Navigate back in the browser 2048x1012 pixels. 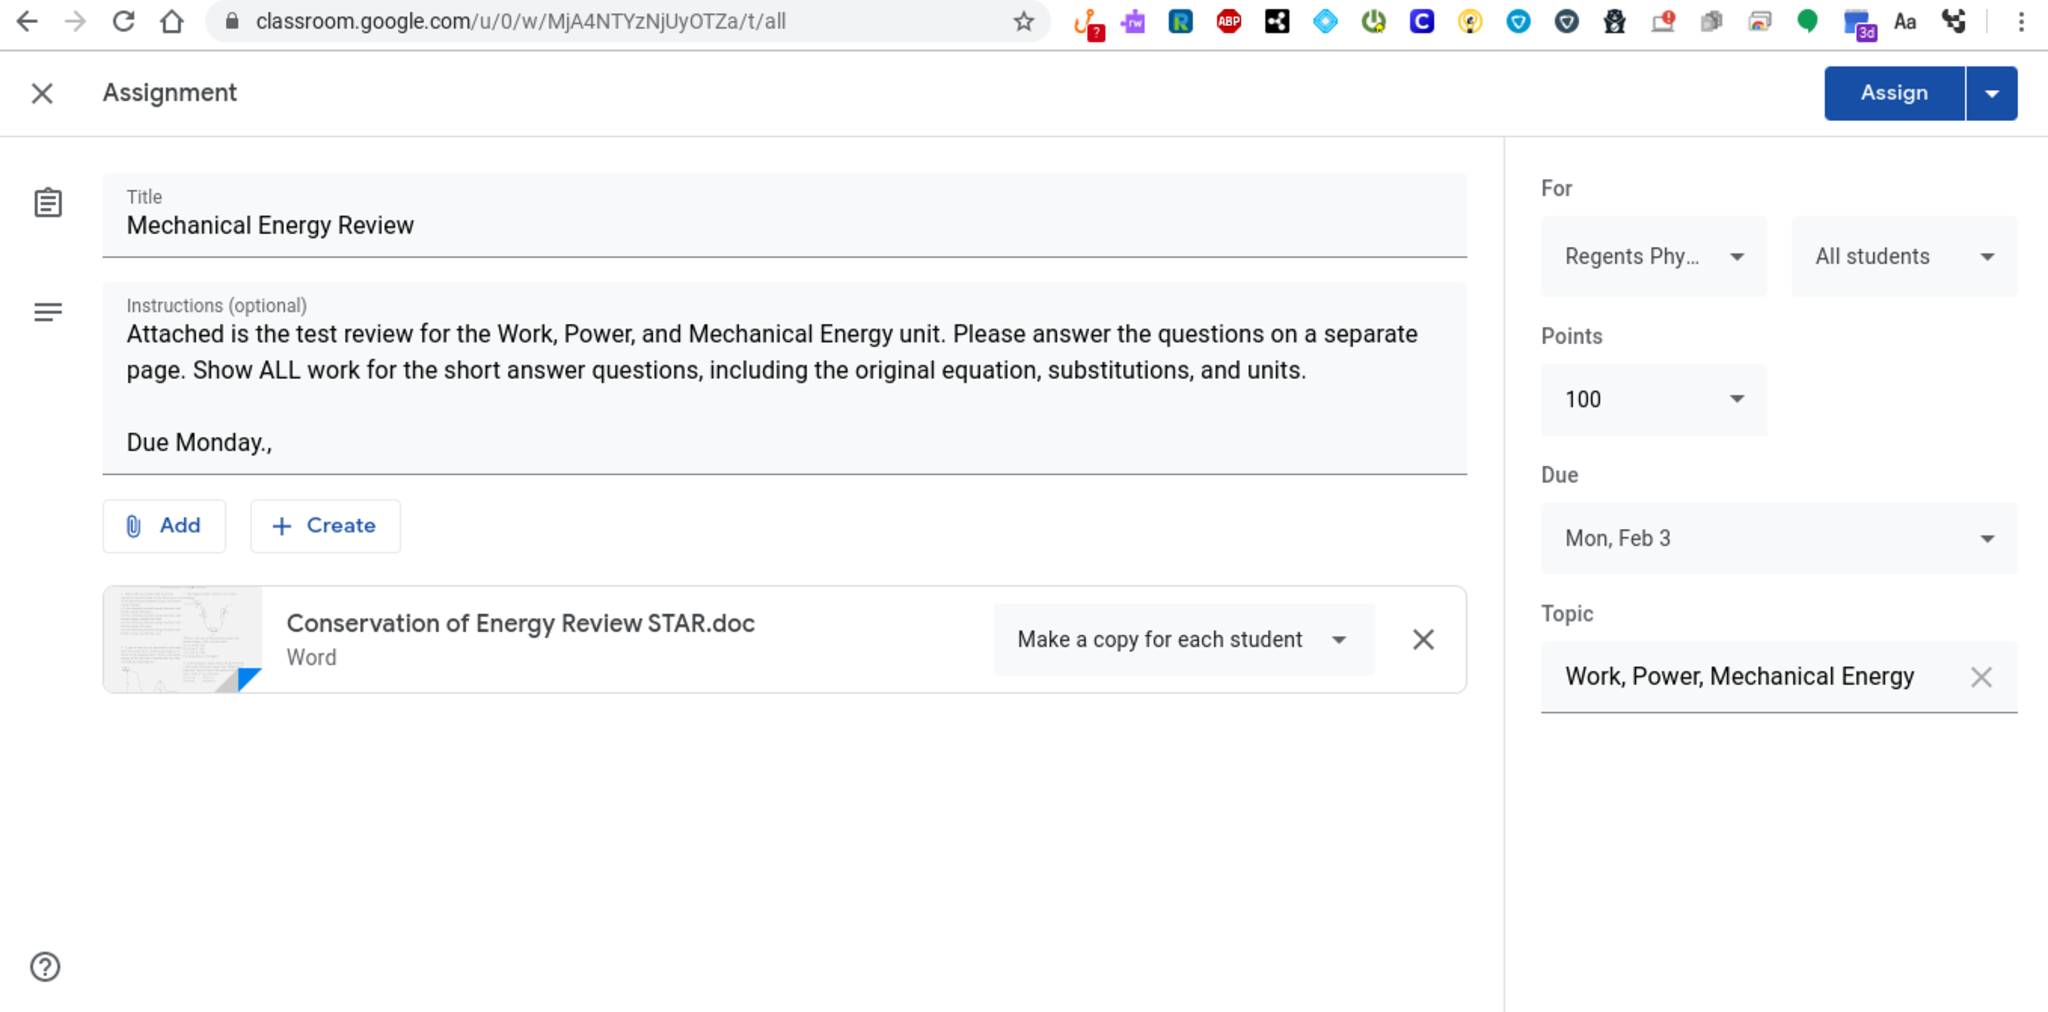(x=27, y=22)
